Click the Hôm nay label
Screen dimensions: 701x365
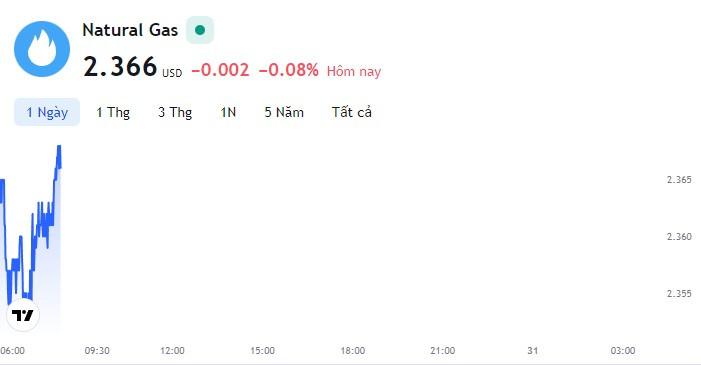click(x=354, y=72)
